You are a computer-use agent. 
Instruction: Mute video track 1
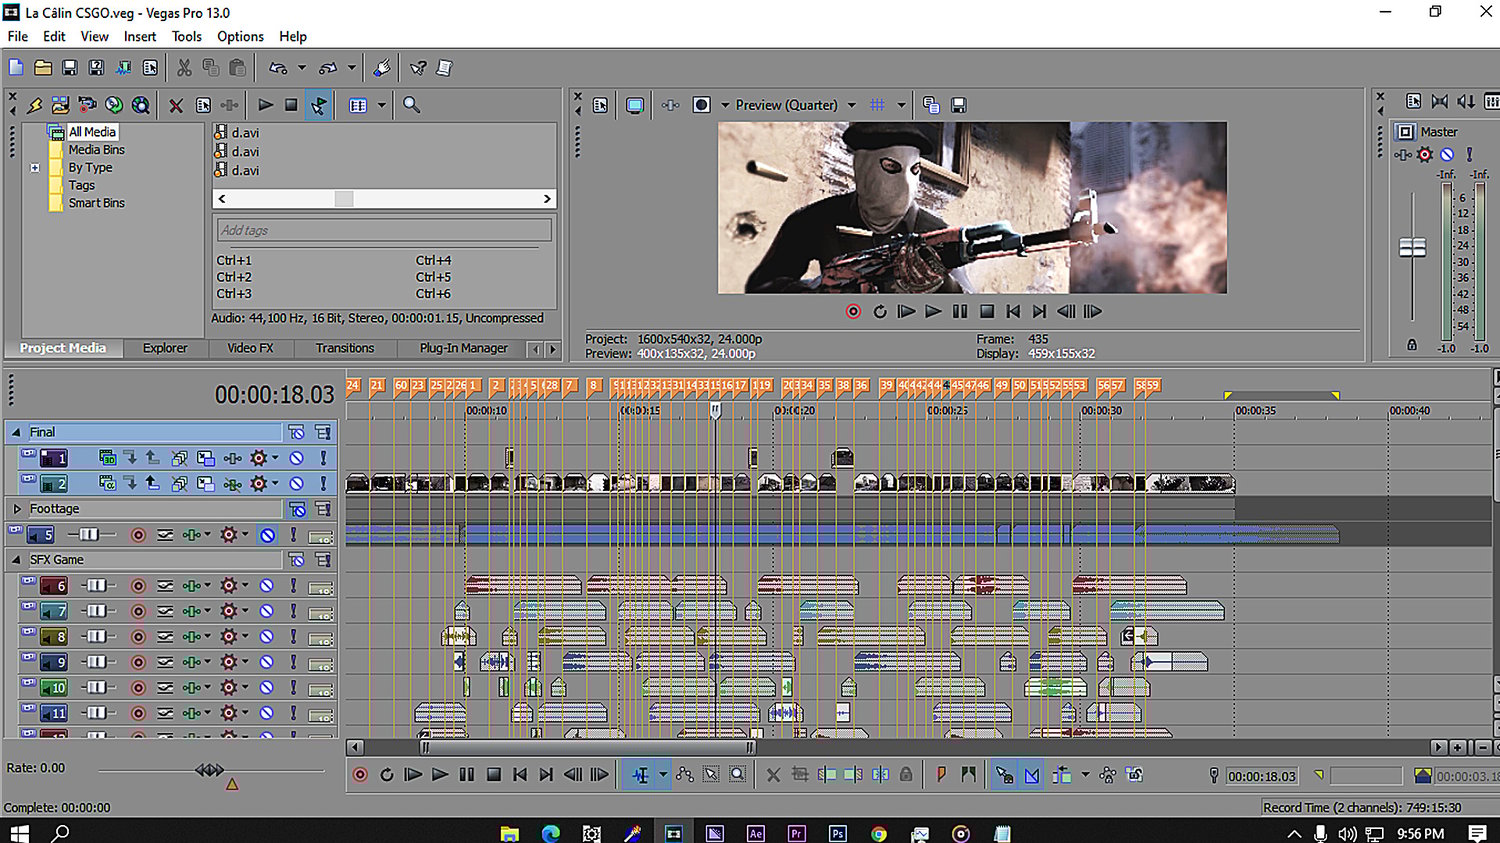297,458
